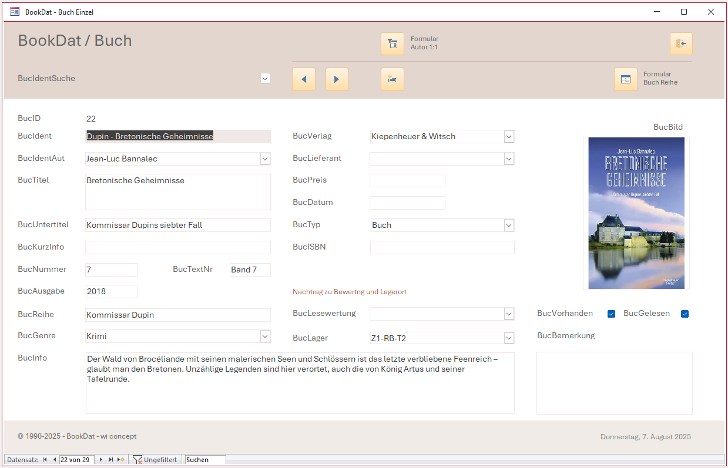Open the BucVerlag dropdown list
Image resolution: width=728 pixels, height=468 pixels.
509,136
